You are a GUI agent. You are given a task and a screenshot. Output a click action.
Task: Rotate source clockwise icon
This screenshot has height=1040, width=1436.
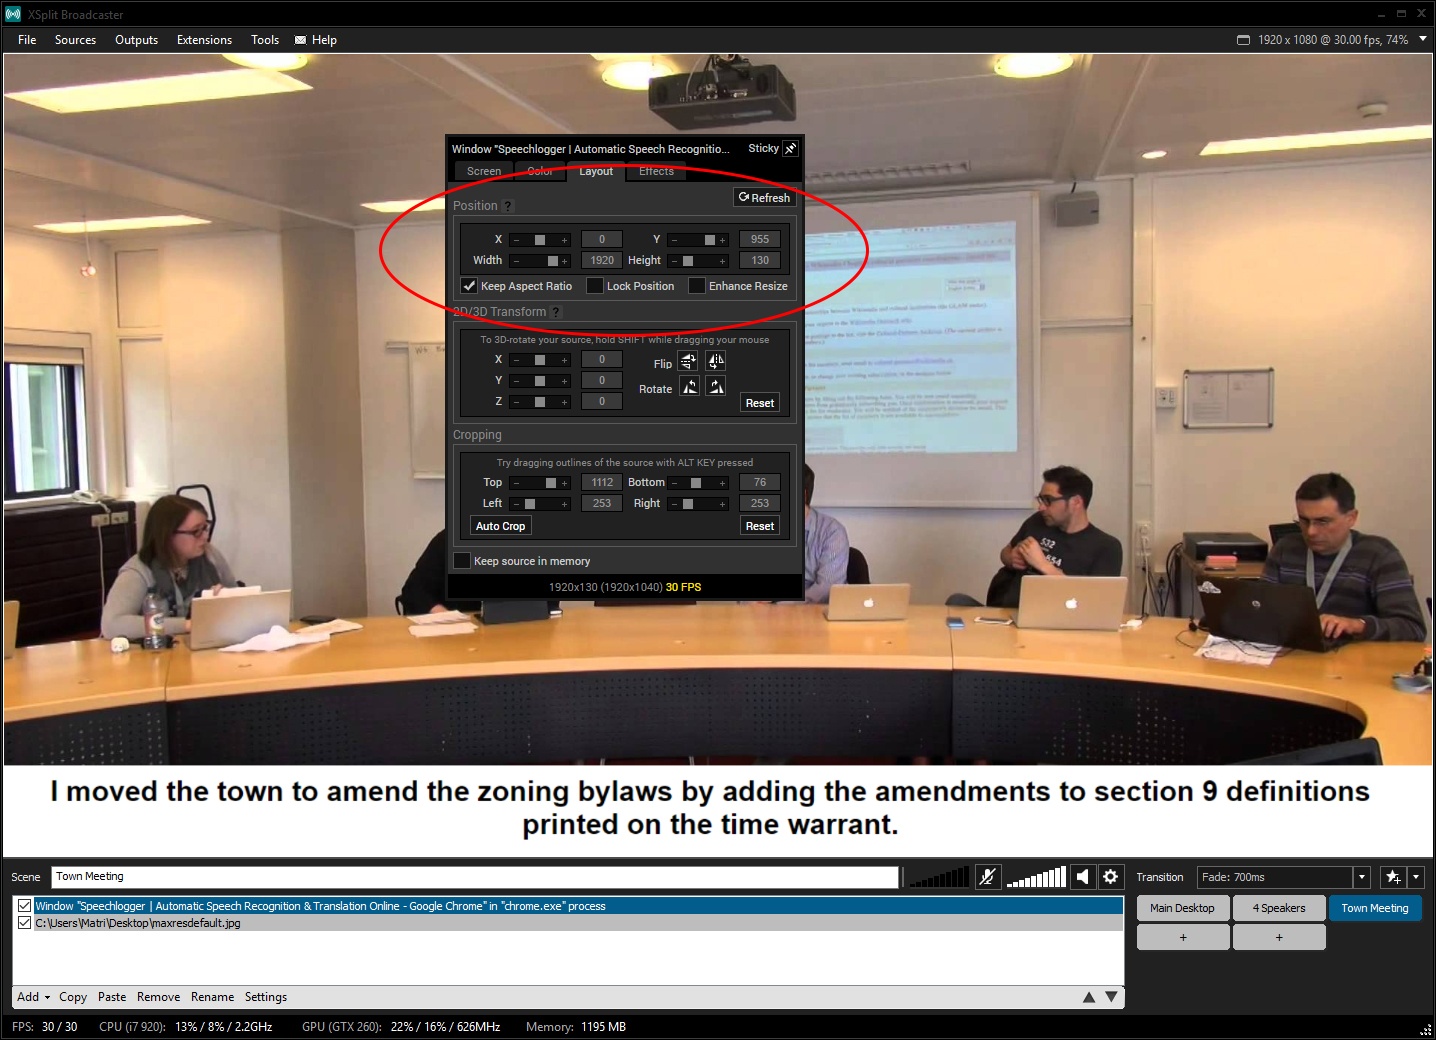coord(716,386)
